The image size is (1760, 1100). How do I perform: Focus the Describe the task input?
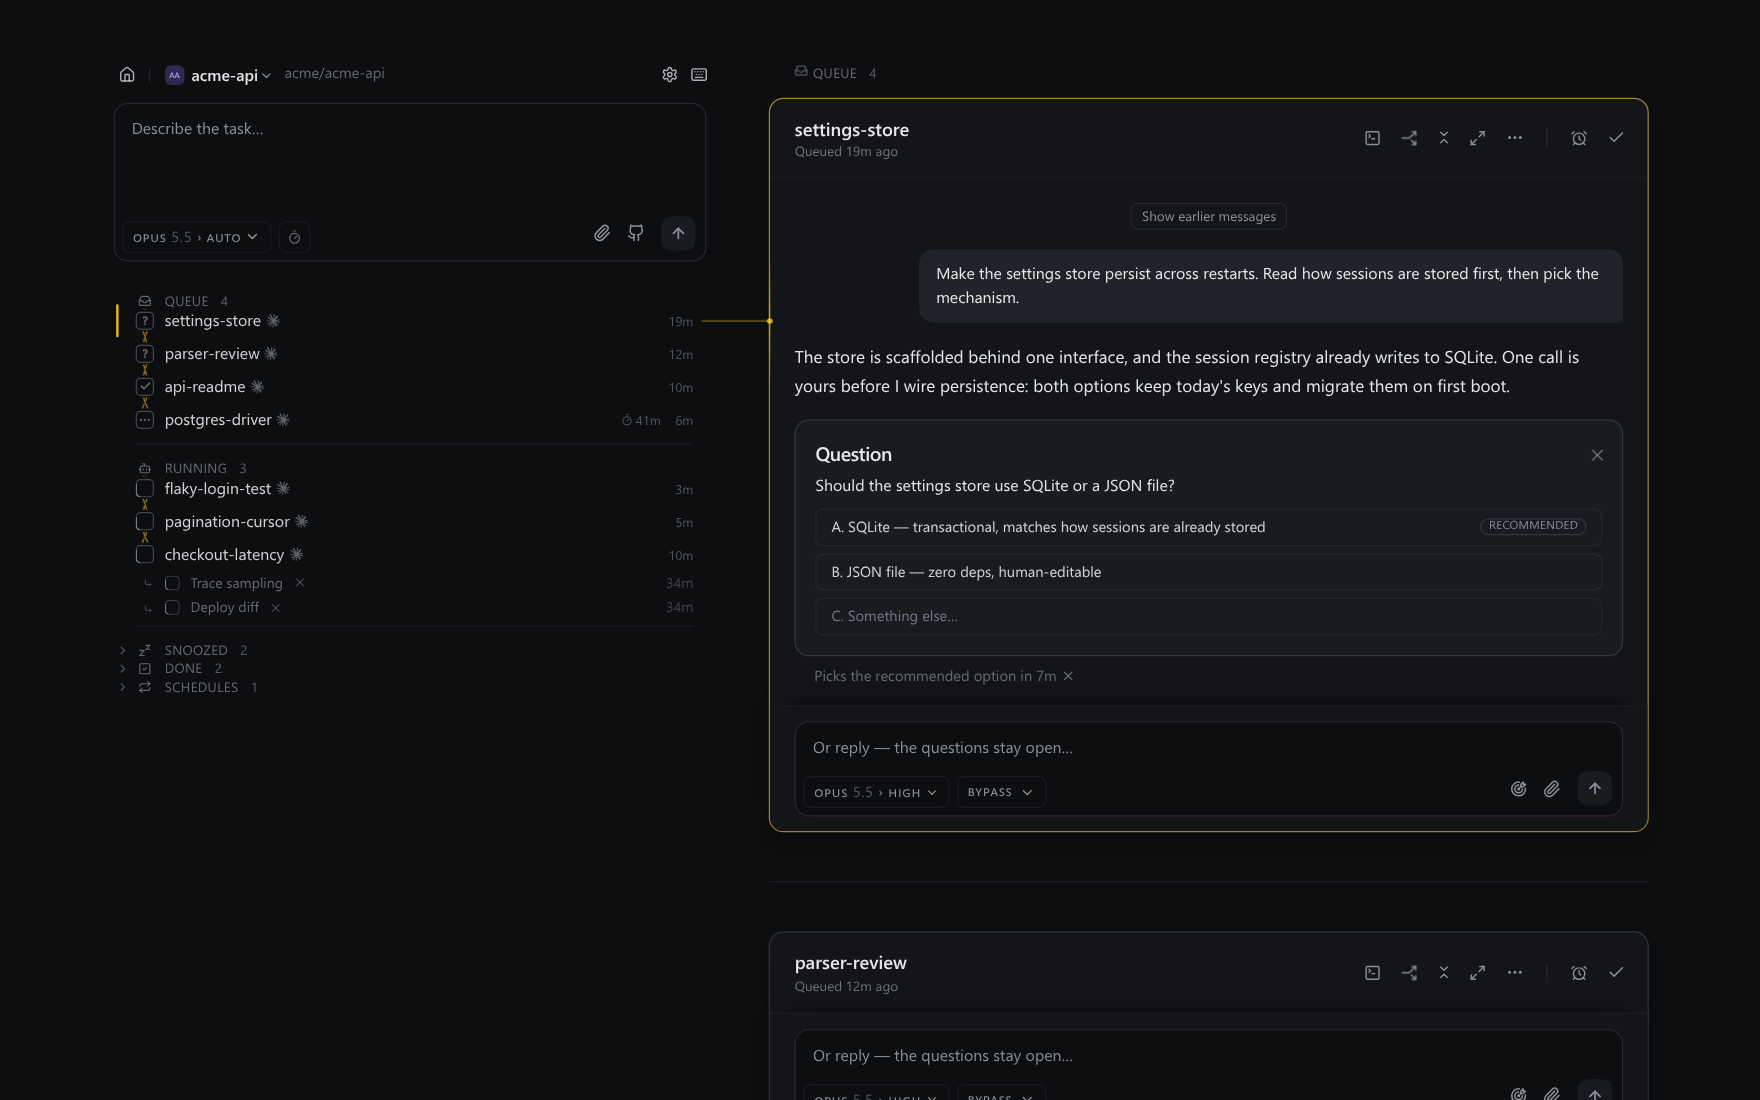point(410,158)
